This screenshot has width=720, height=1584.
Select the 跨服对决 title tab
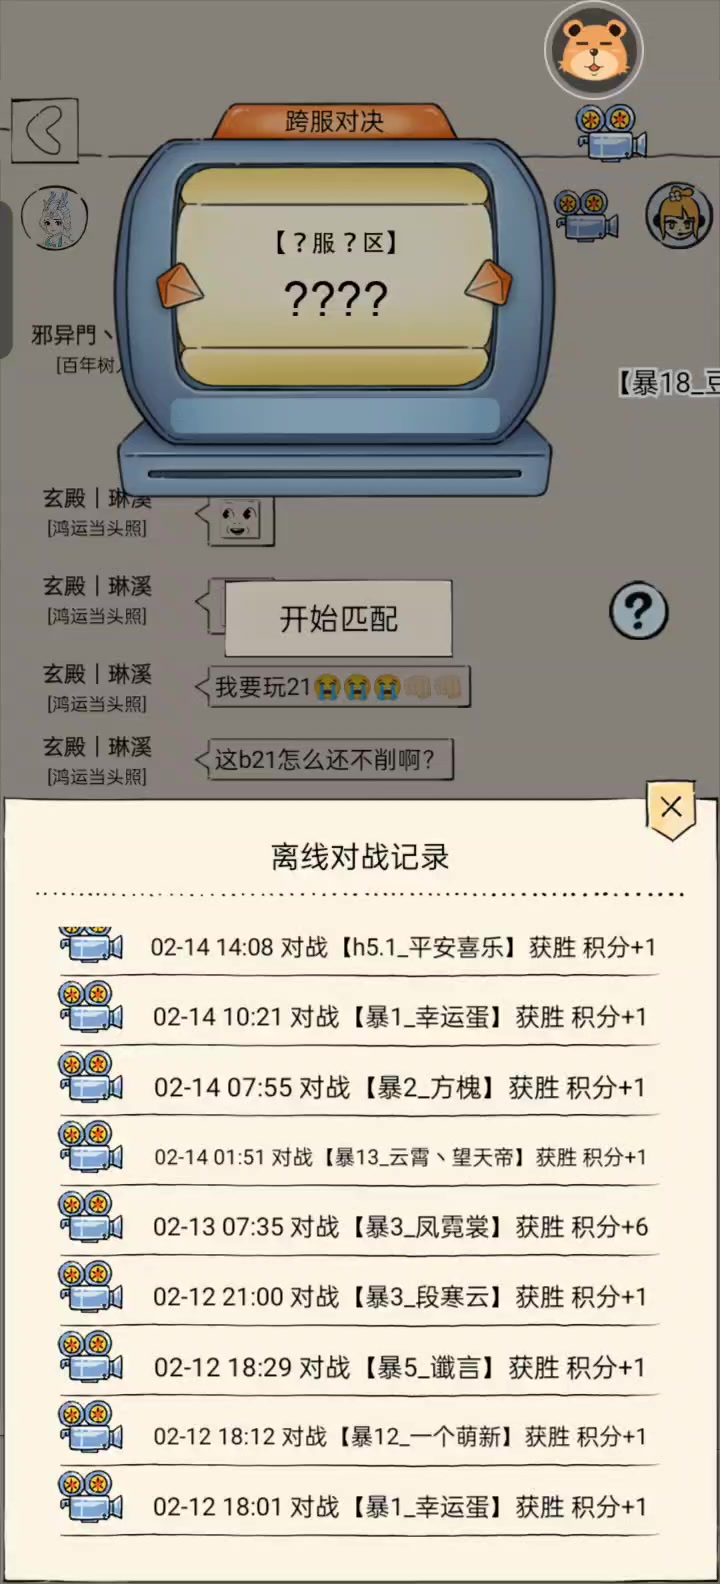(x=334, y=121)
